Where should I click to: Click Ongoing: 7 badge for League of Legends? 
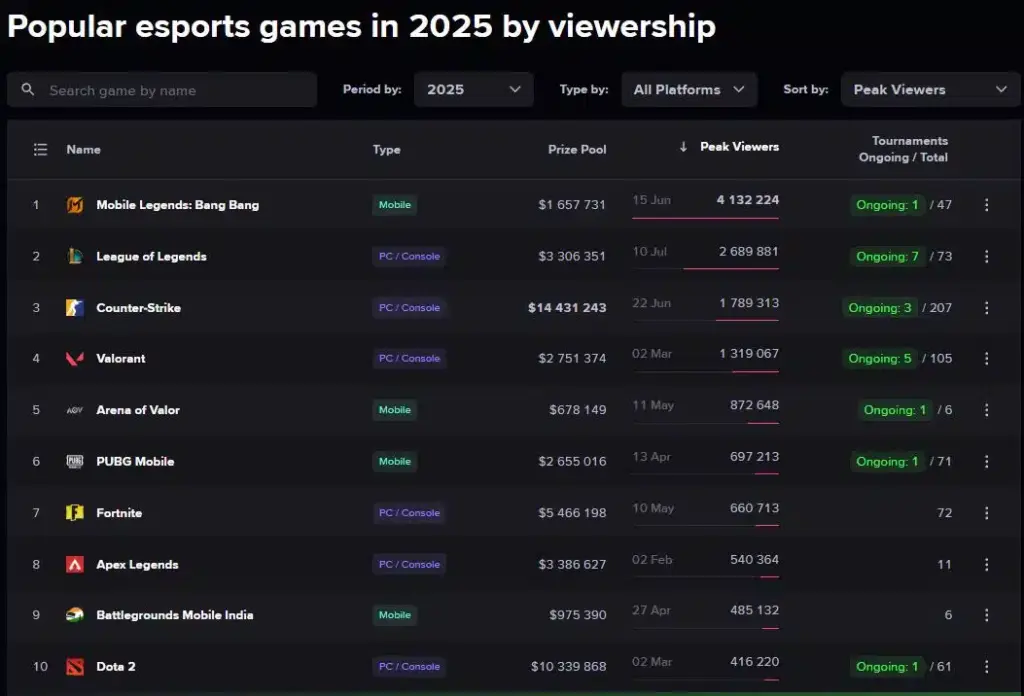click(887, 257)
